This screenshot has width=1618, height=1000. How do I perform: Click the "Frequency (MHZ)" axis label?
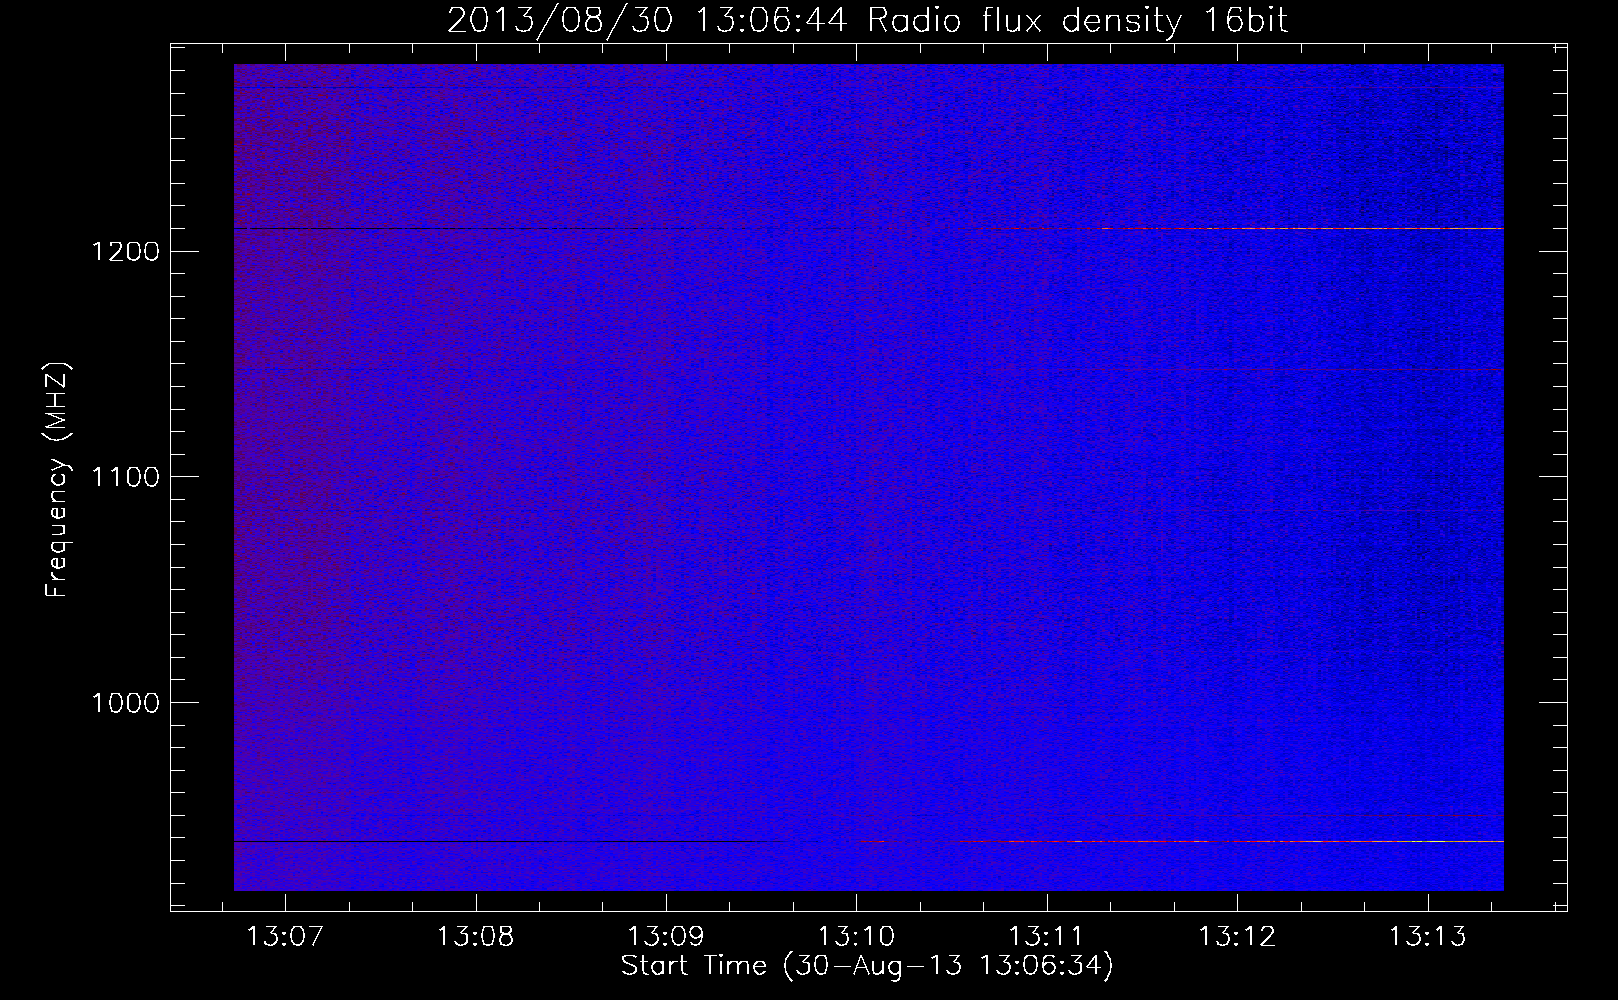57,481
